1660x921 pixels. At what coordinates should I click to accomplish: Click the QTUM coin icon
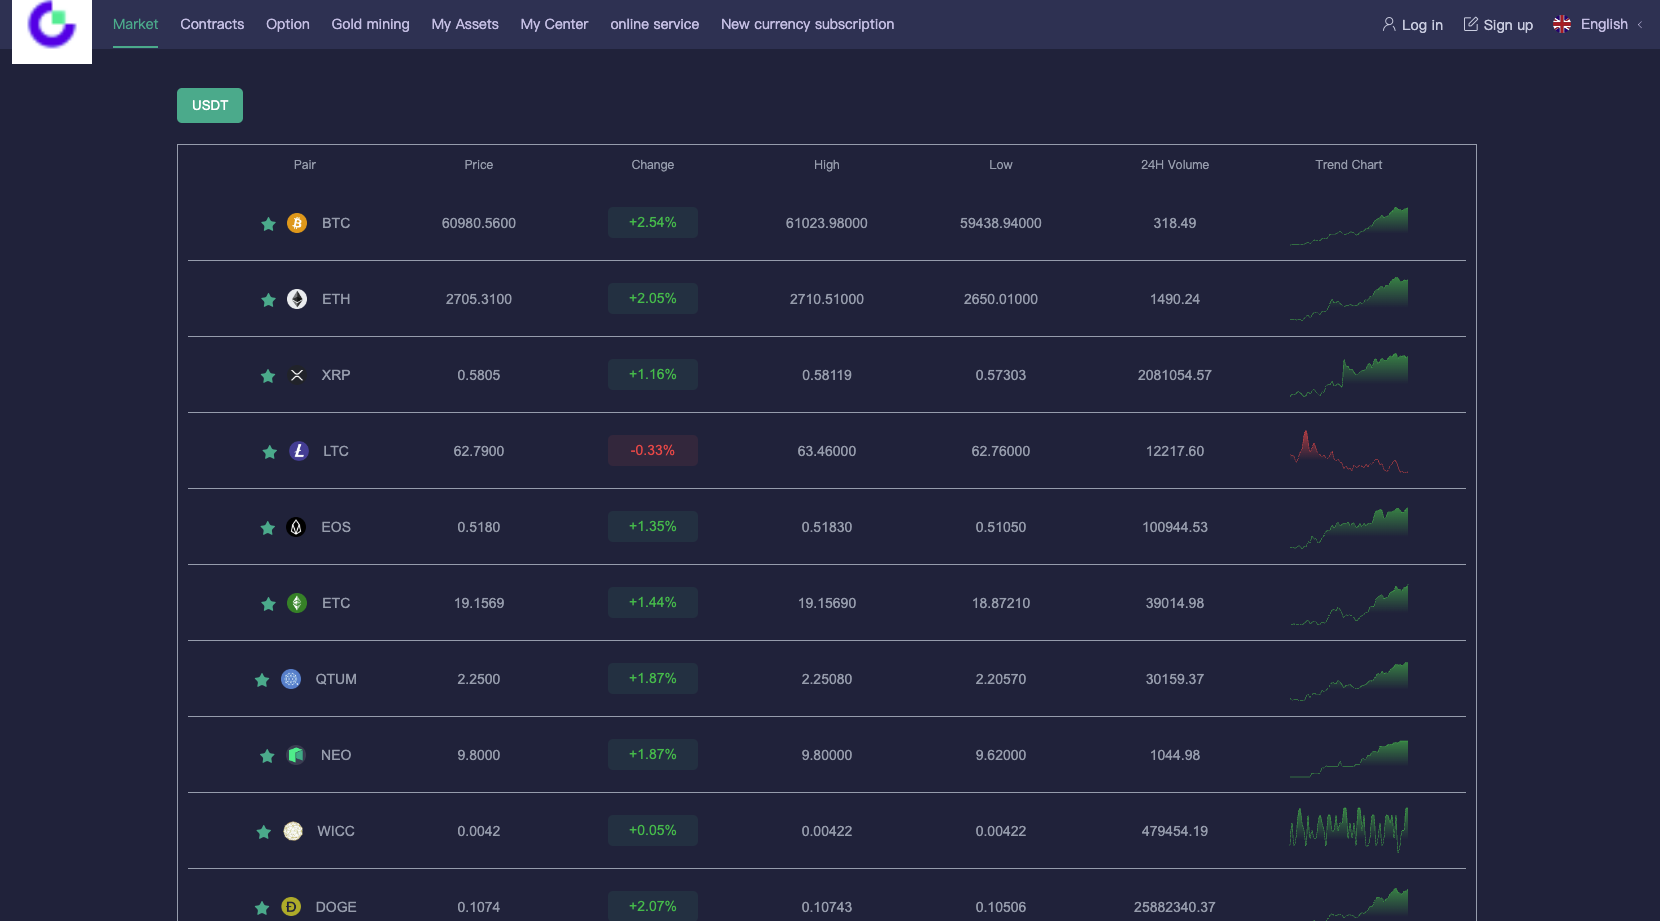pos(291,679)
